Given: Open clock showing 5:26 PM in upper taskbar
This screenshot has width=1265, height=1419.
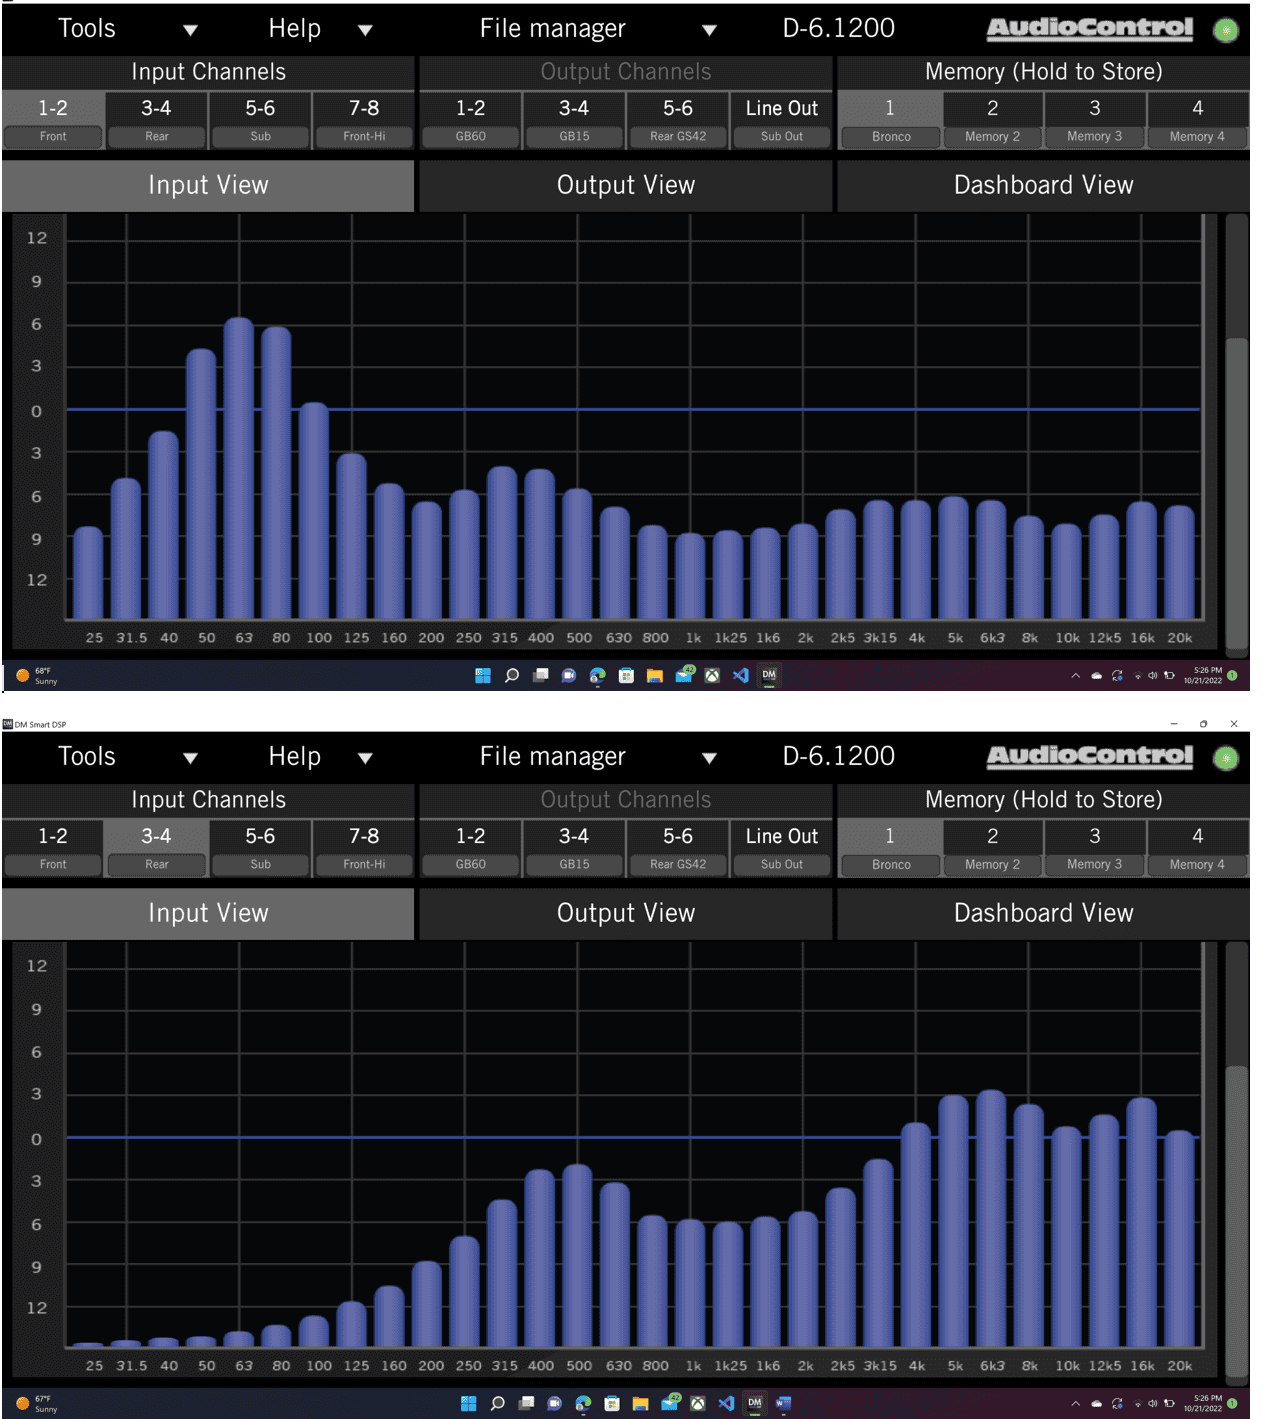Looking at the screenshot, I should click(1203, 676).
